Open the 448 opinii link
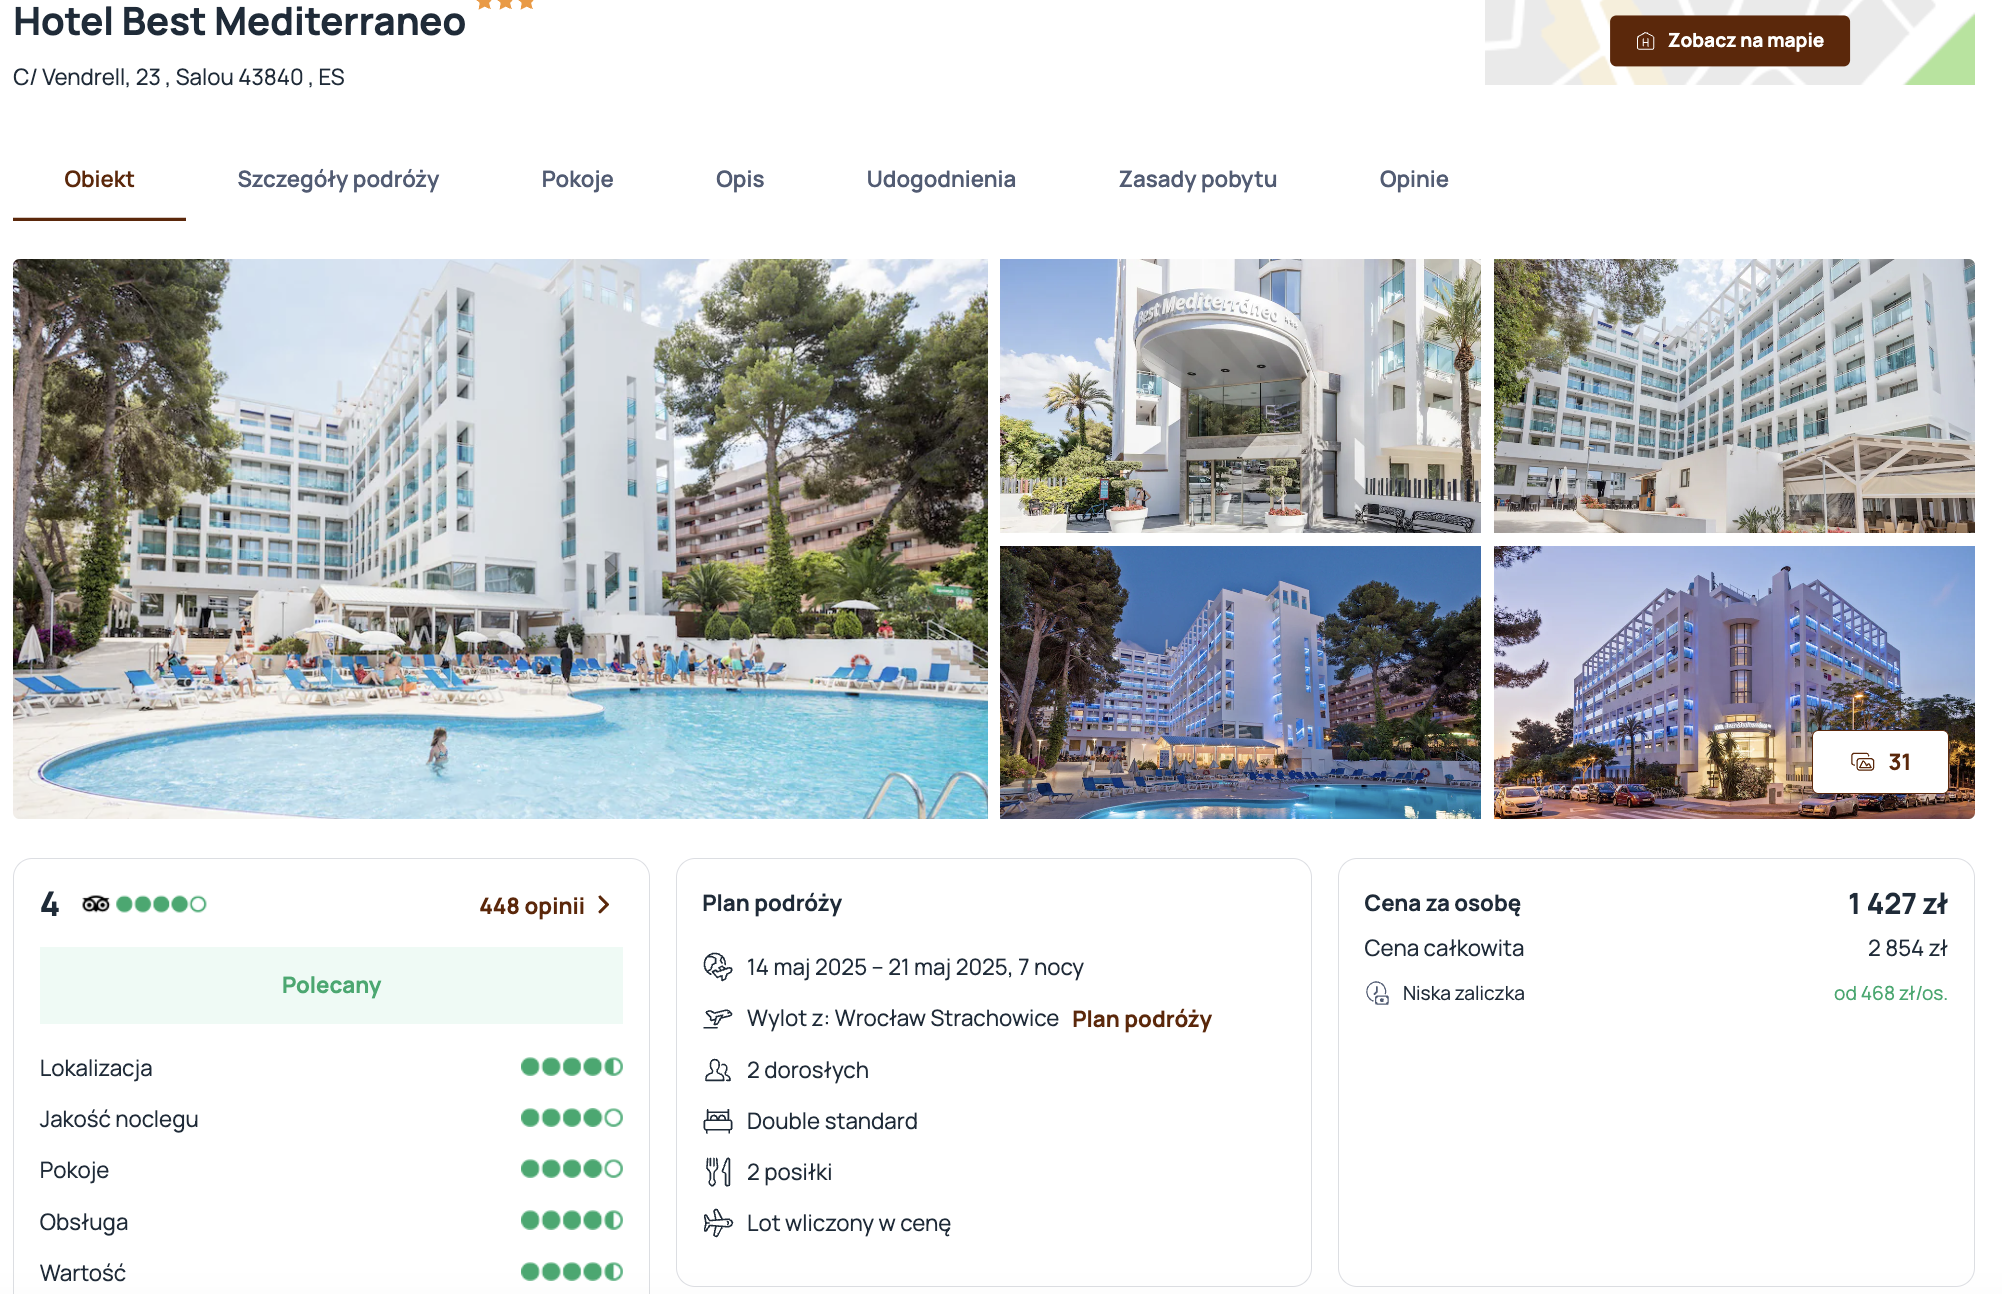This screenshot has height=1294, width=2002. coord(532,906)
